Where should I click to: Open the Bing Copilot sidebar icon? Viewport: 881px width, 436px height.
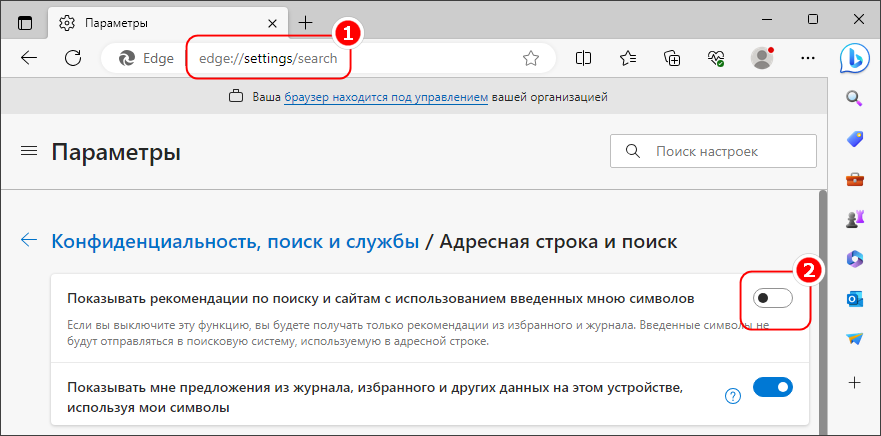click(x=855, y=58)
